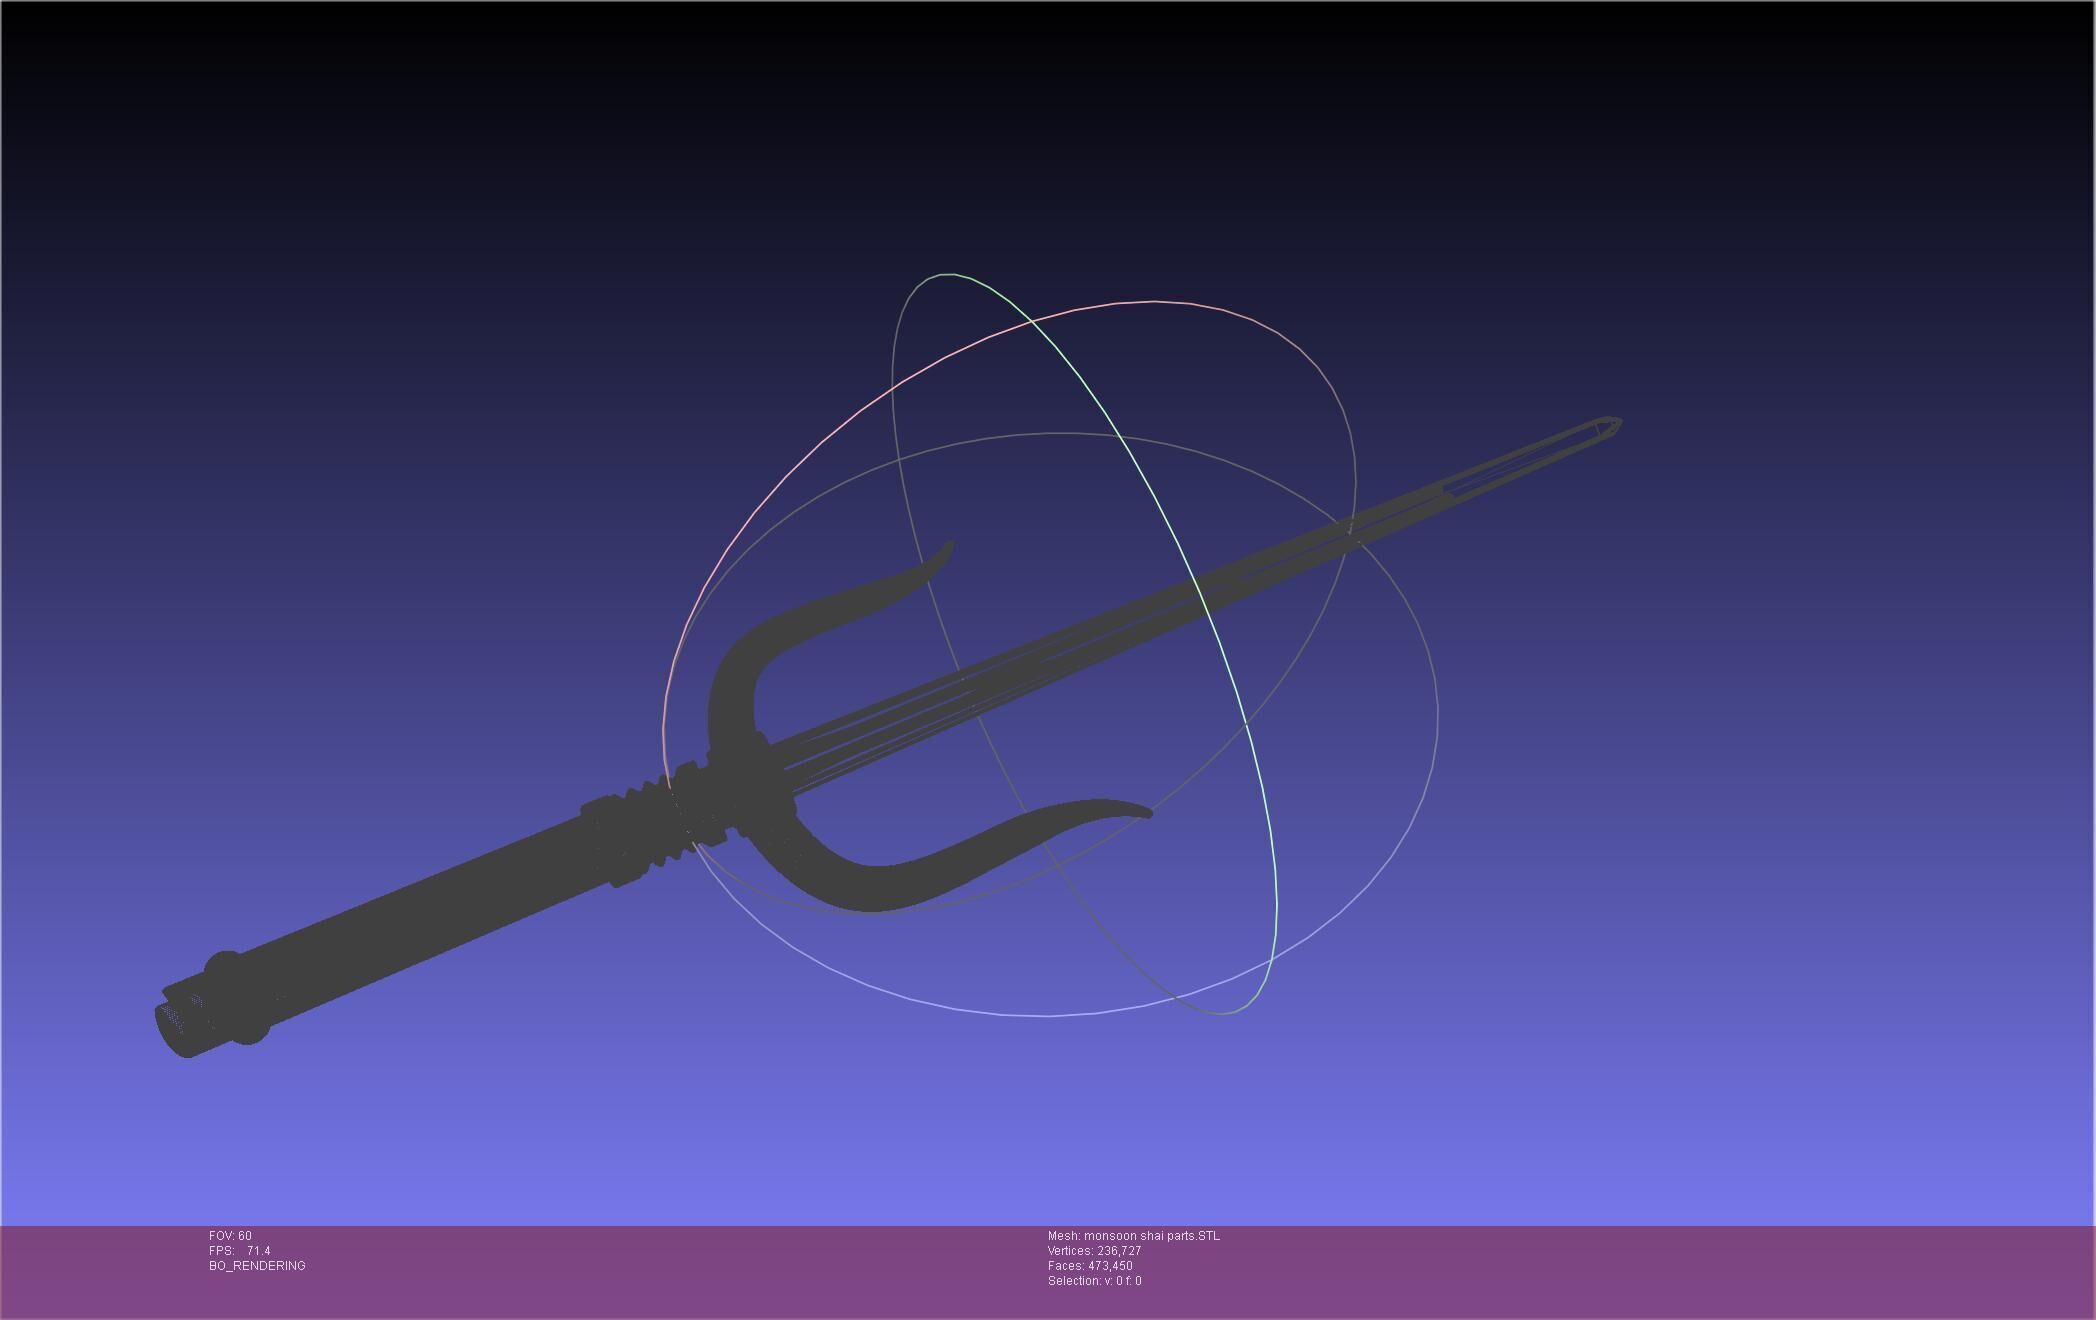Click the FPS 71.4 readout

pyautogui.click(x=239, y=1251)
